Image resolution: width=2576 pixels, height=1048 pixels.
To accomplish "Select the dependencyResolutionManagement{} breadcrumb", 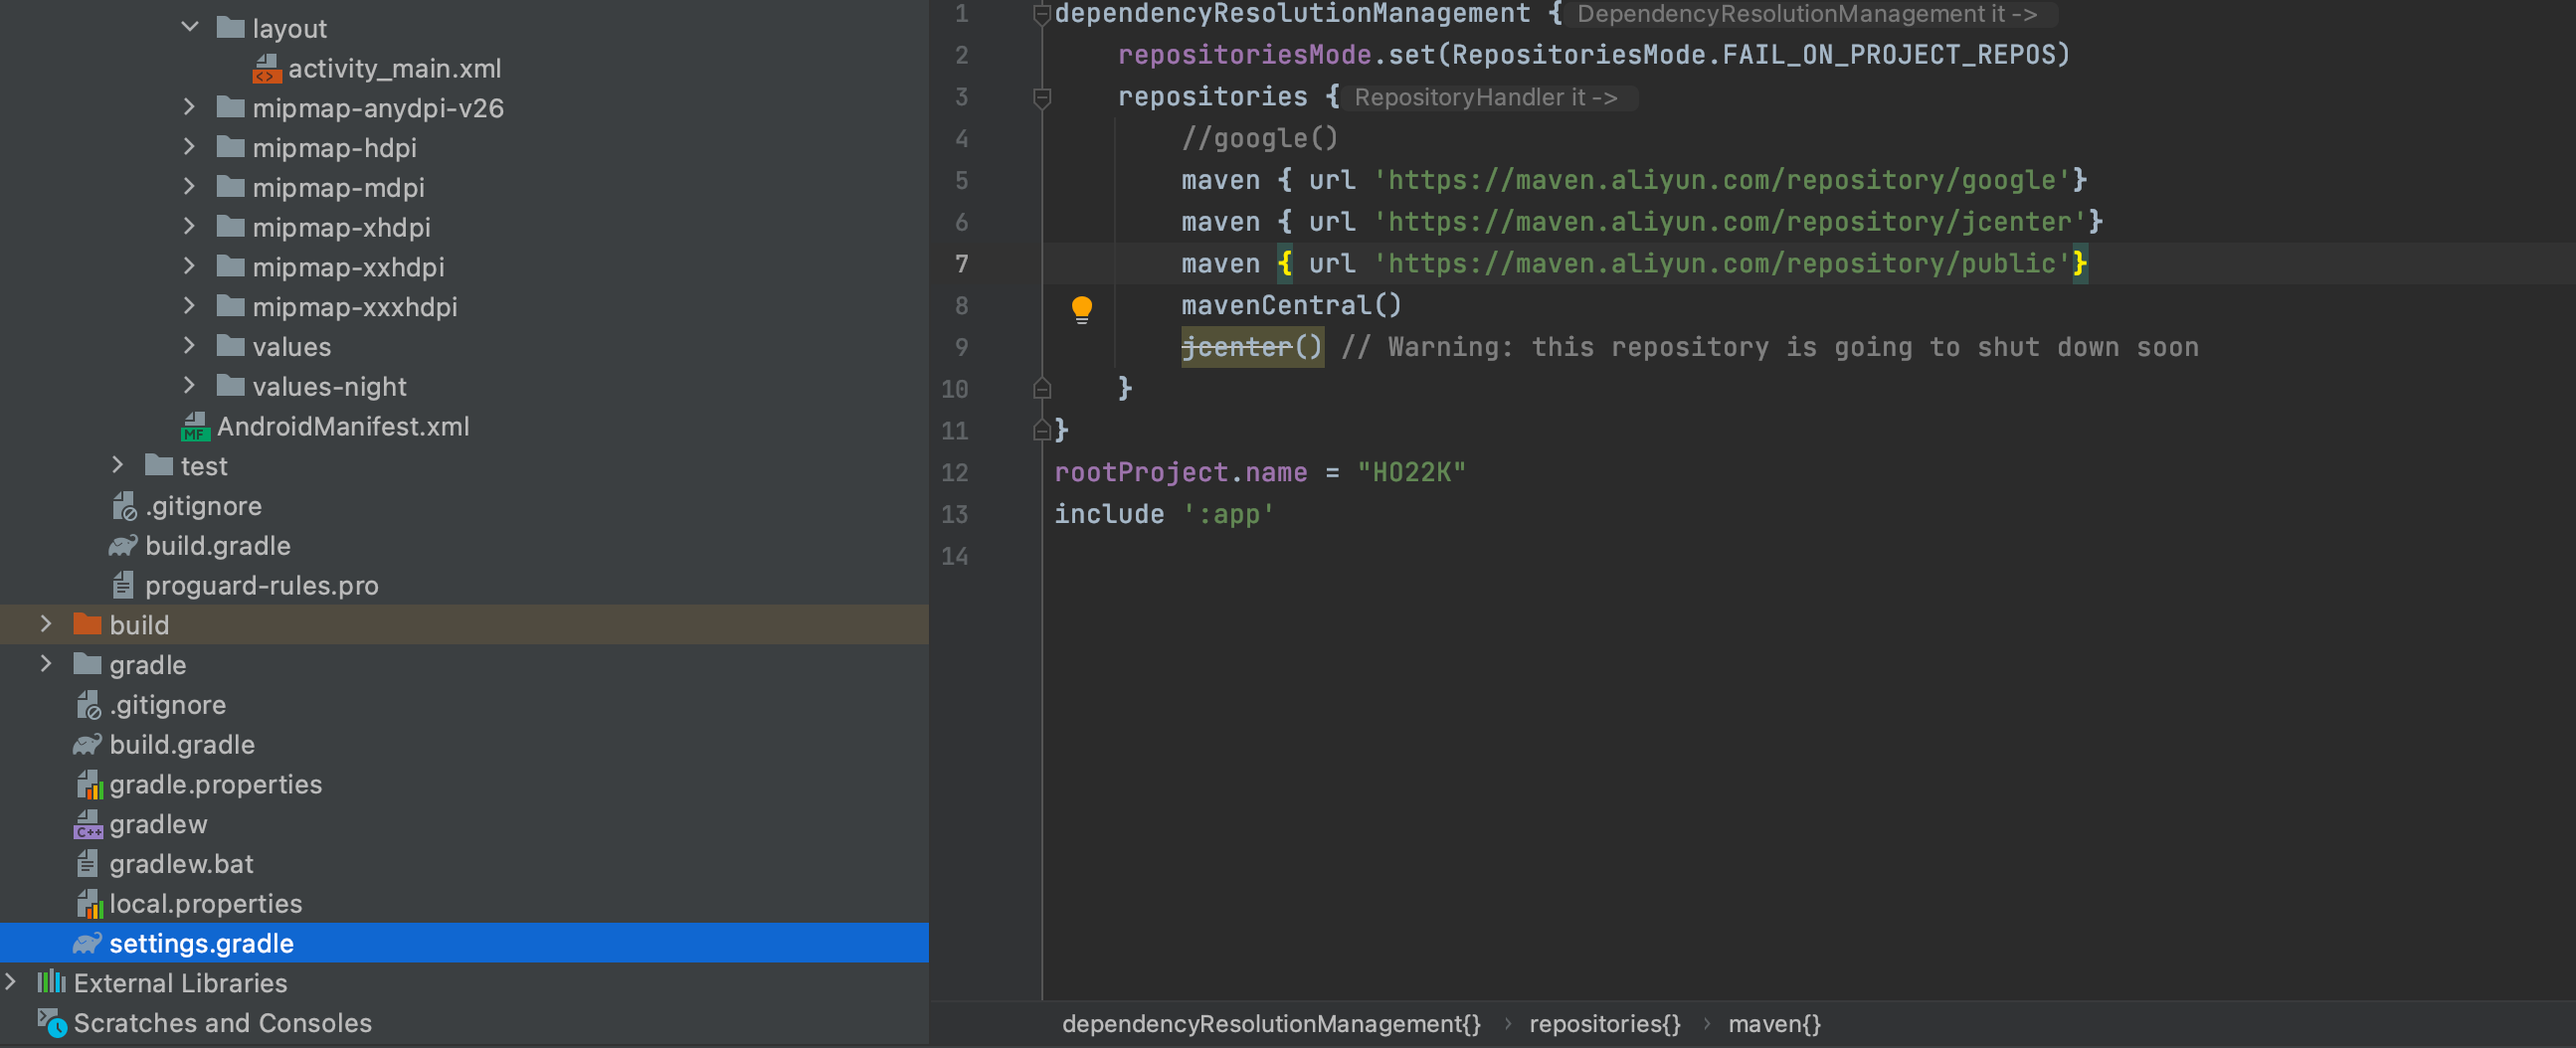I will point(1271,1023).
